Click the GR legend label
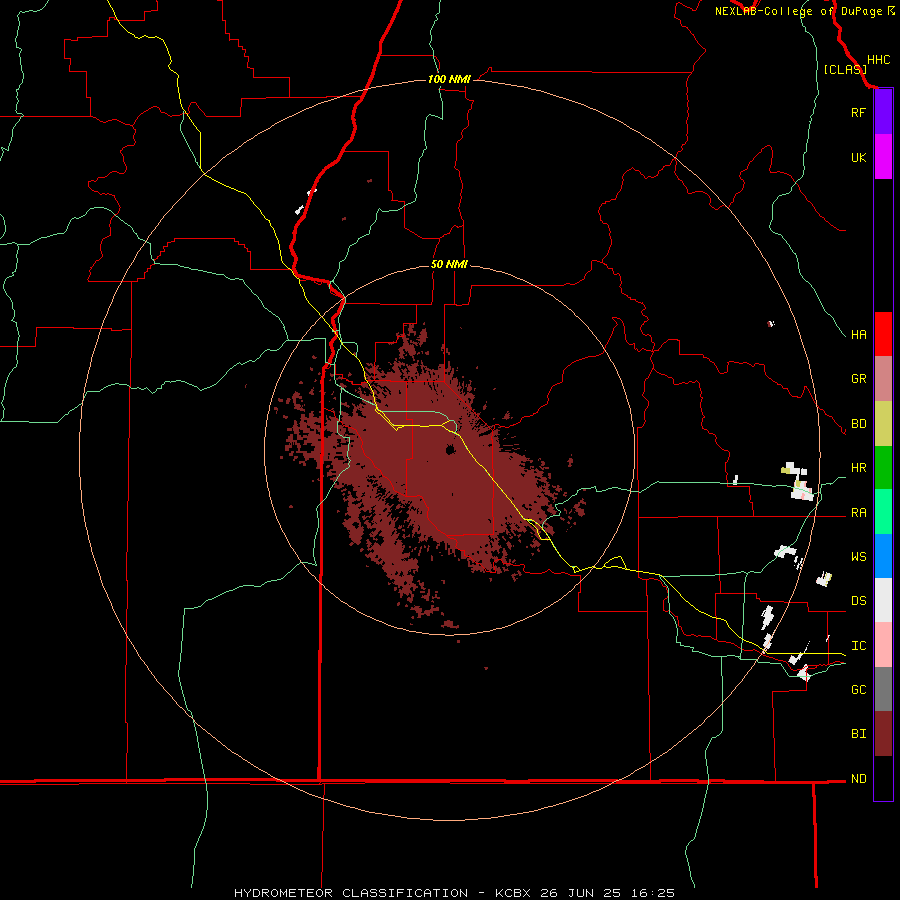Image resolution: width=900 pixels, height=900 pixels. tap(858, 379)
